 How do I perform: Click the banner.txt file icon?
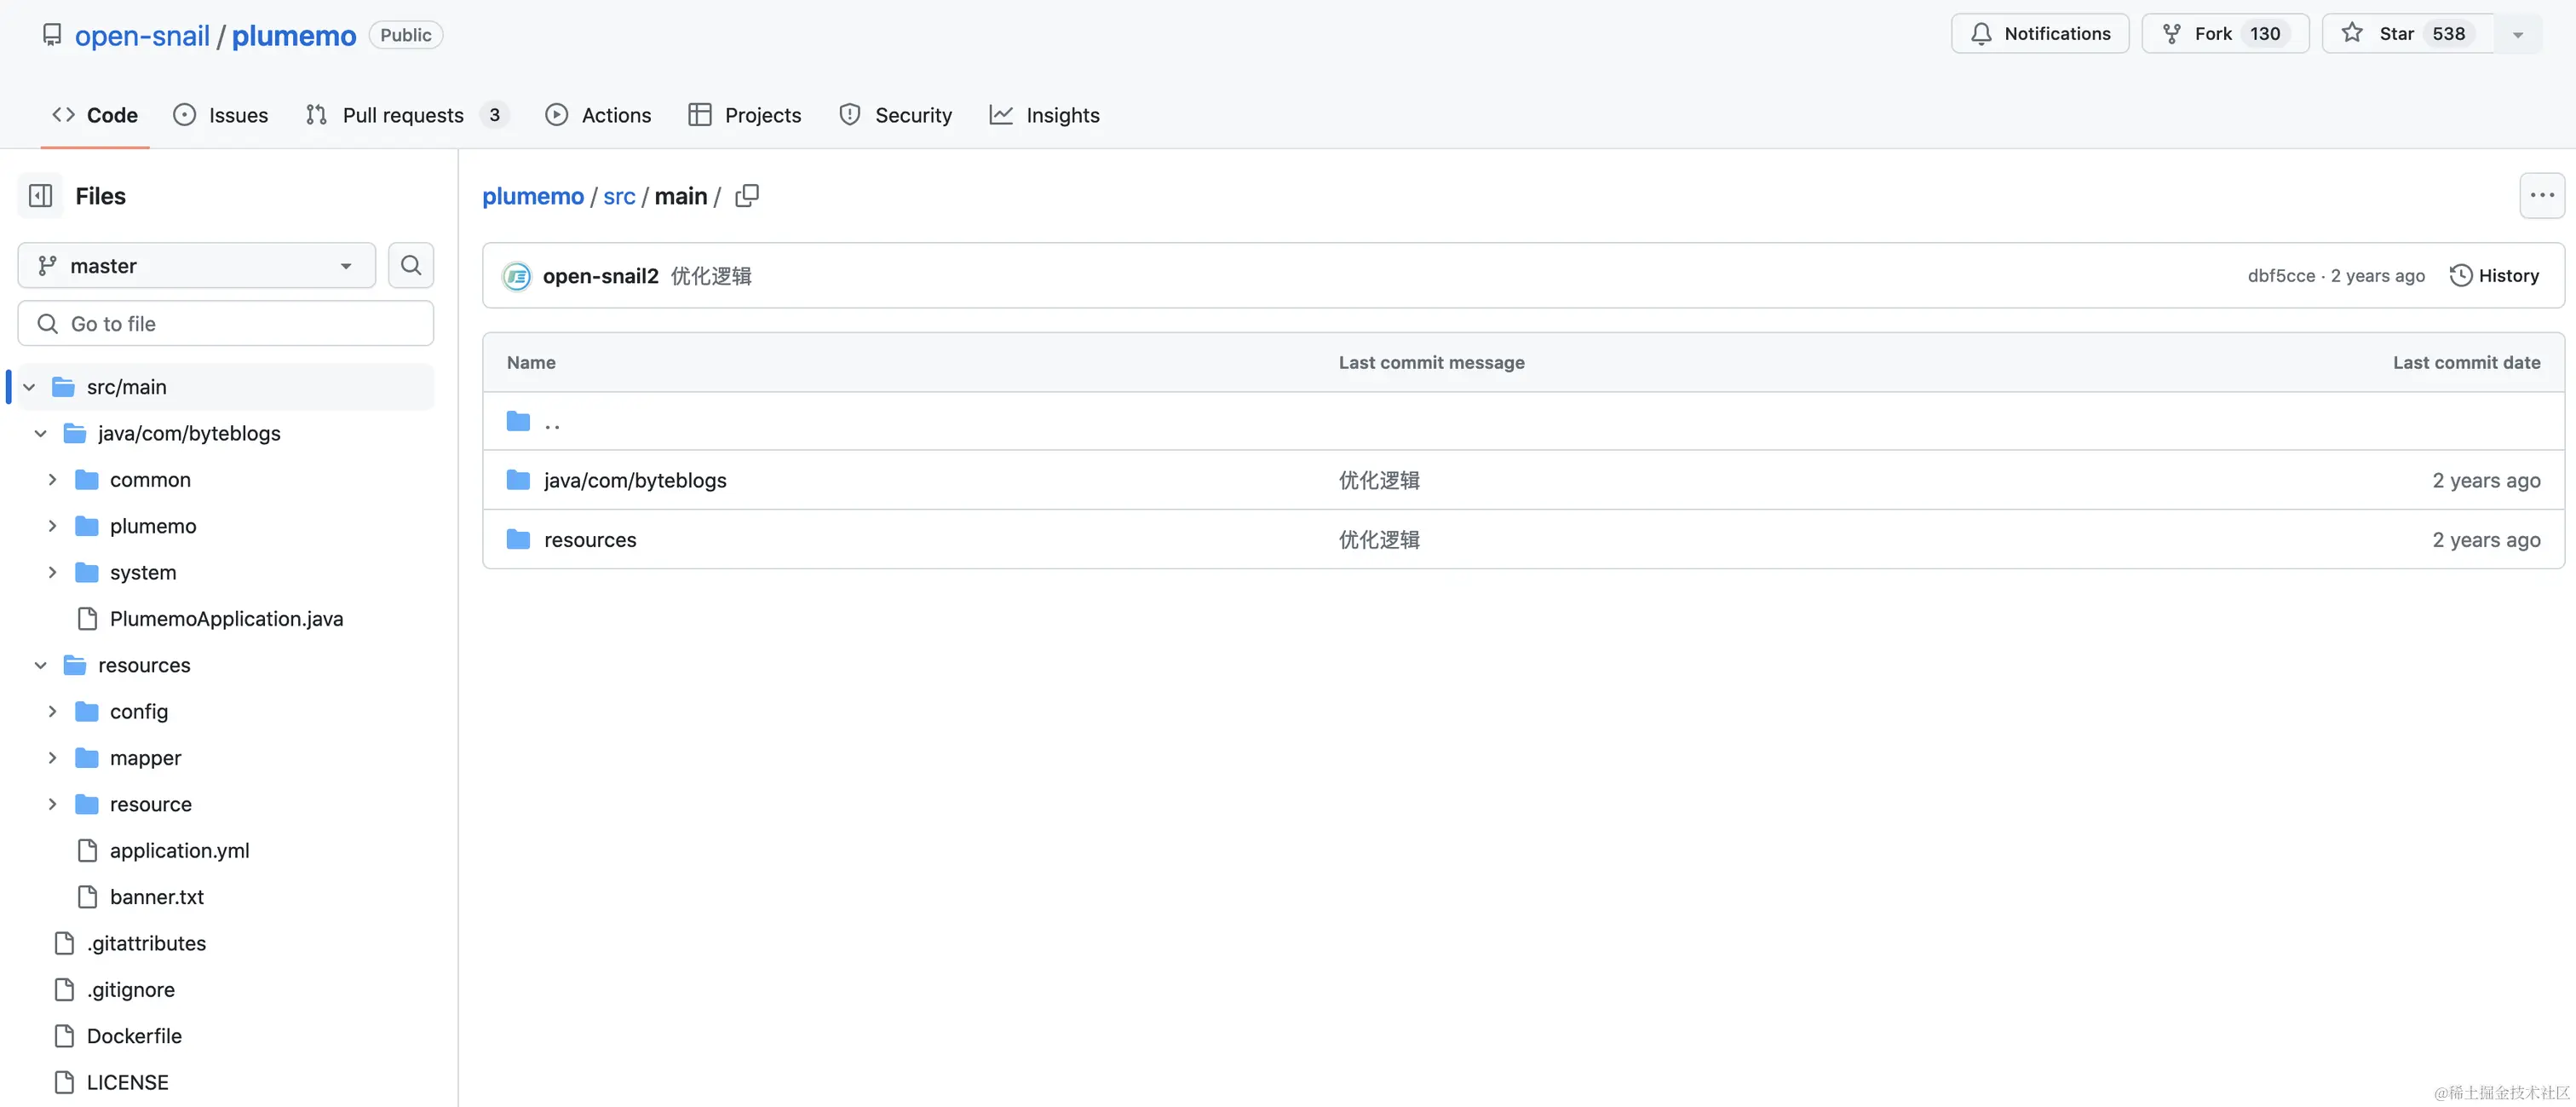[x=88, y=897]
